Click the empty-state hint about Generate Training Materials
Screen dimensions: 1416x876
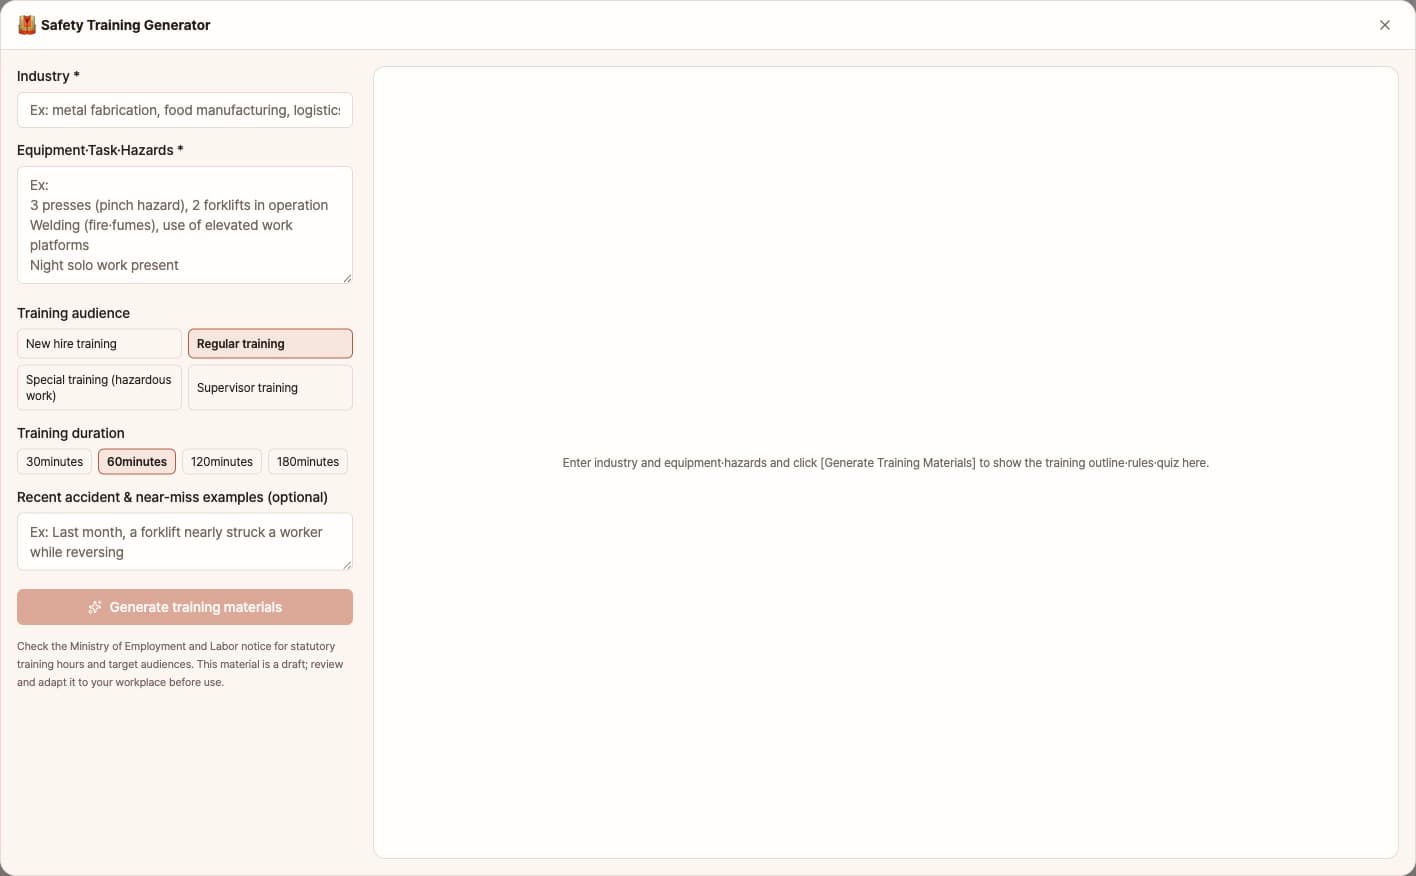tap(886, 463)
